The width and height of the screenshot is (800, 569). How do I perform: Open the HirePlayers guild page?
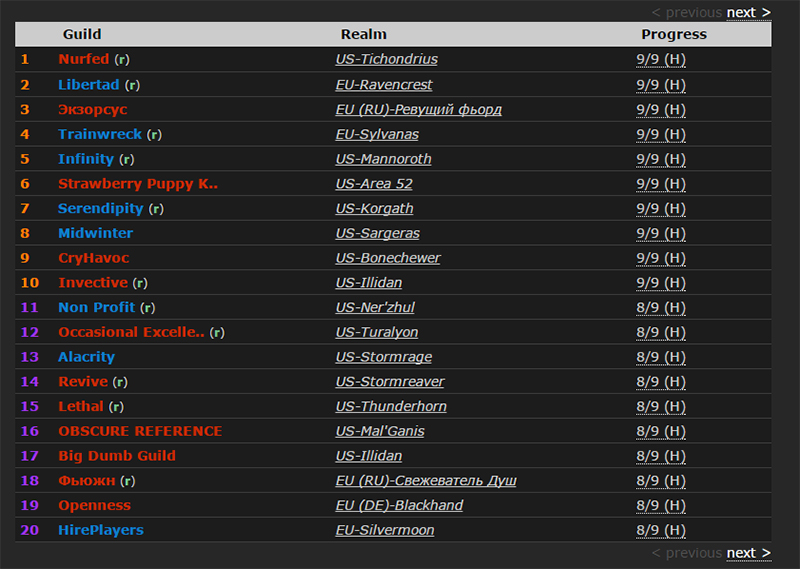101,530
